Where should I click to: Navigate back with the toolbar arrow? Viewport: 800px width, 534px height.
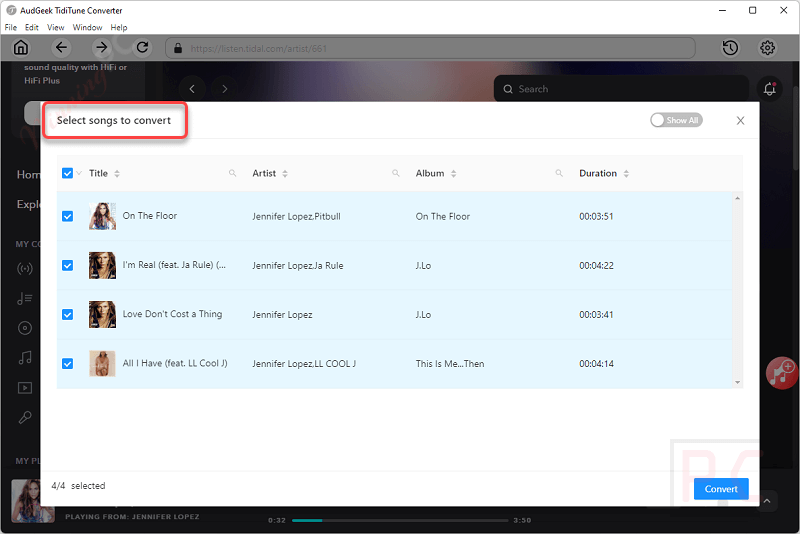tap(61, 48)
